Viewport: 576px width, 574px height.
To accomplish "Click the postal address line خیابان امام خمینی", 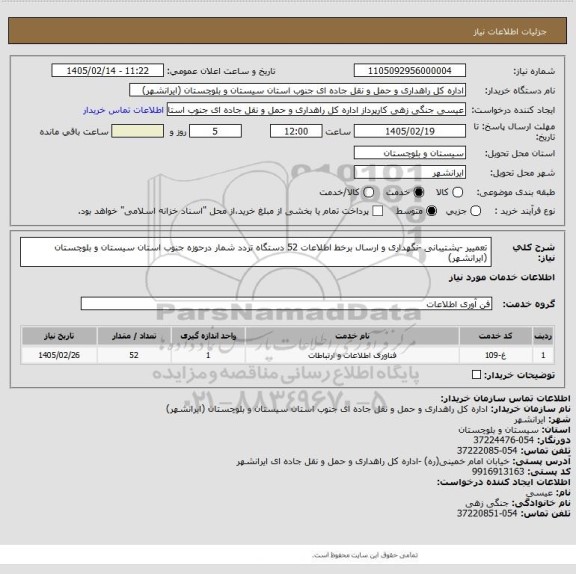I will [x=373, y=461].
